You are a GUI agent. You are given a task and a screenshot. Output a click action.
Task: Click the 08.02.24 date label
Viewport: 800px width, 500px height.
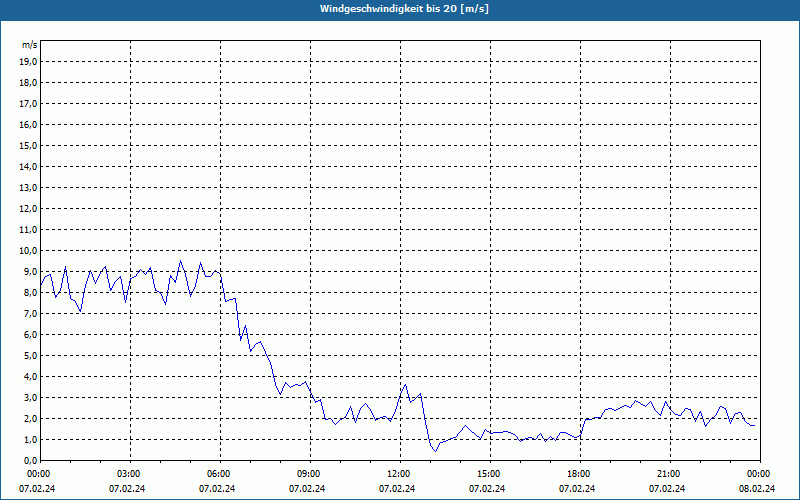(757, 489)
